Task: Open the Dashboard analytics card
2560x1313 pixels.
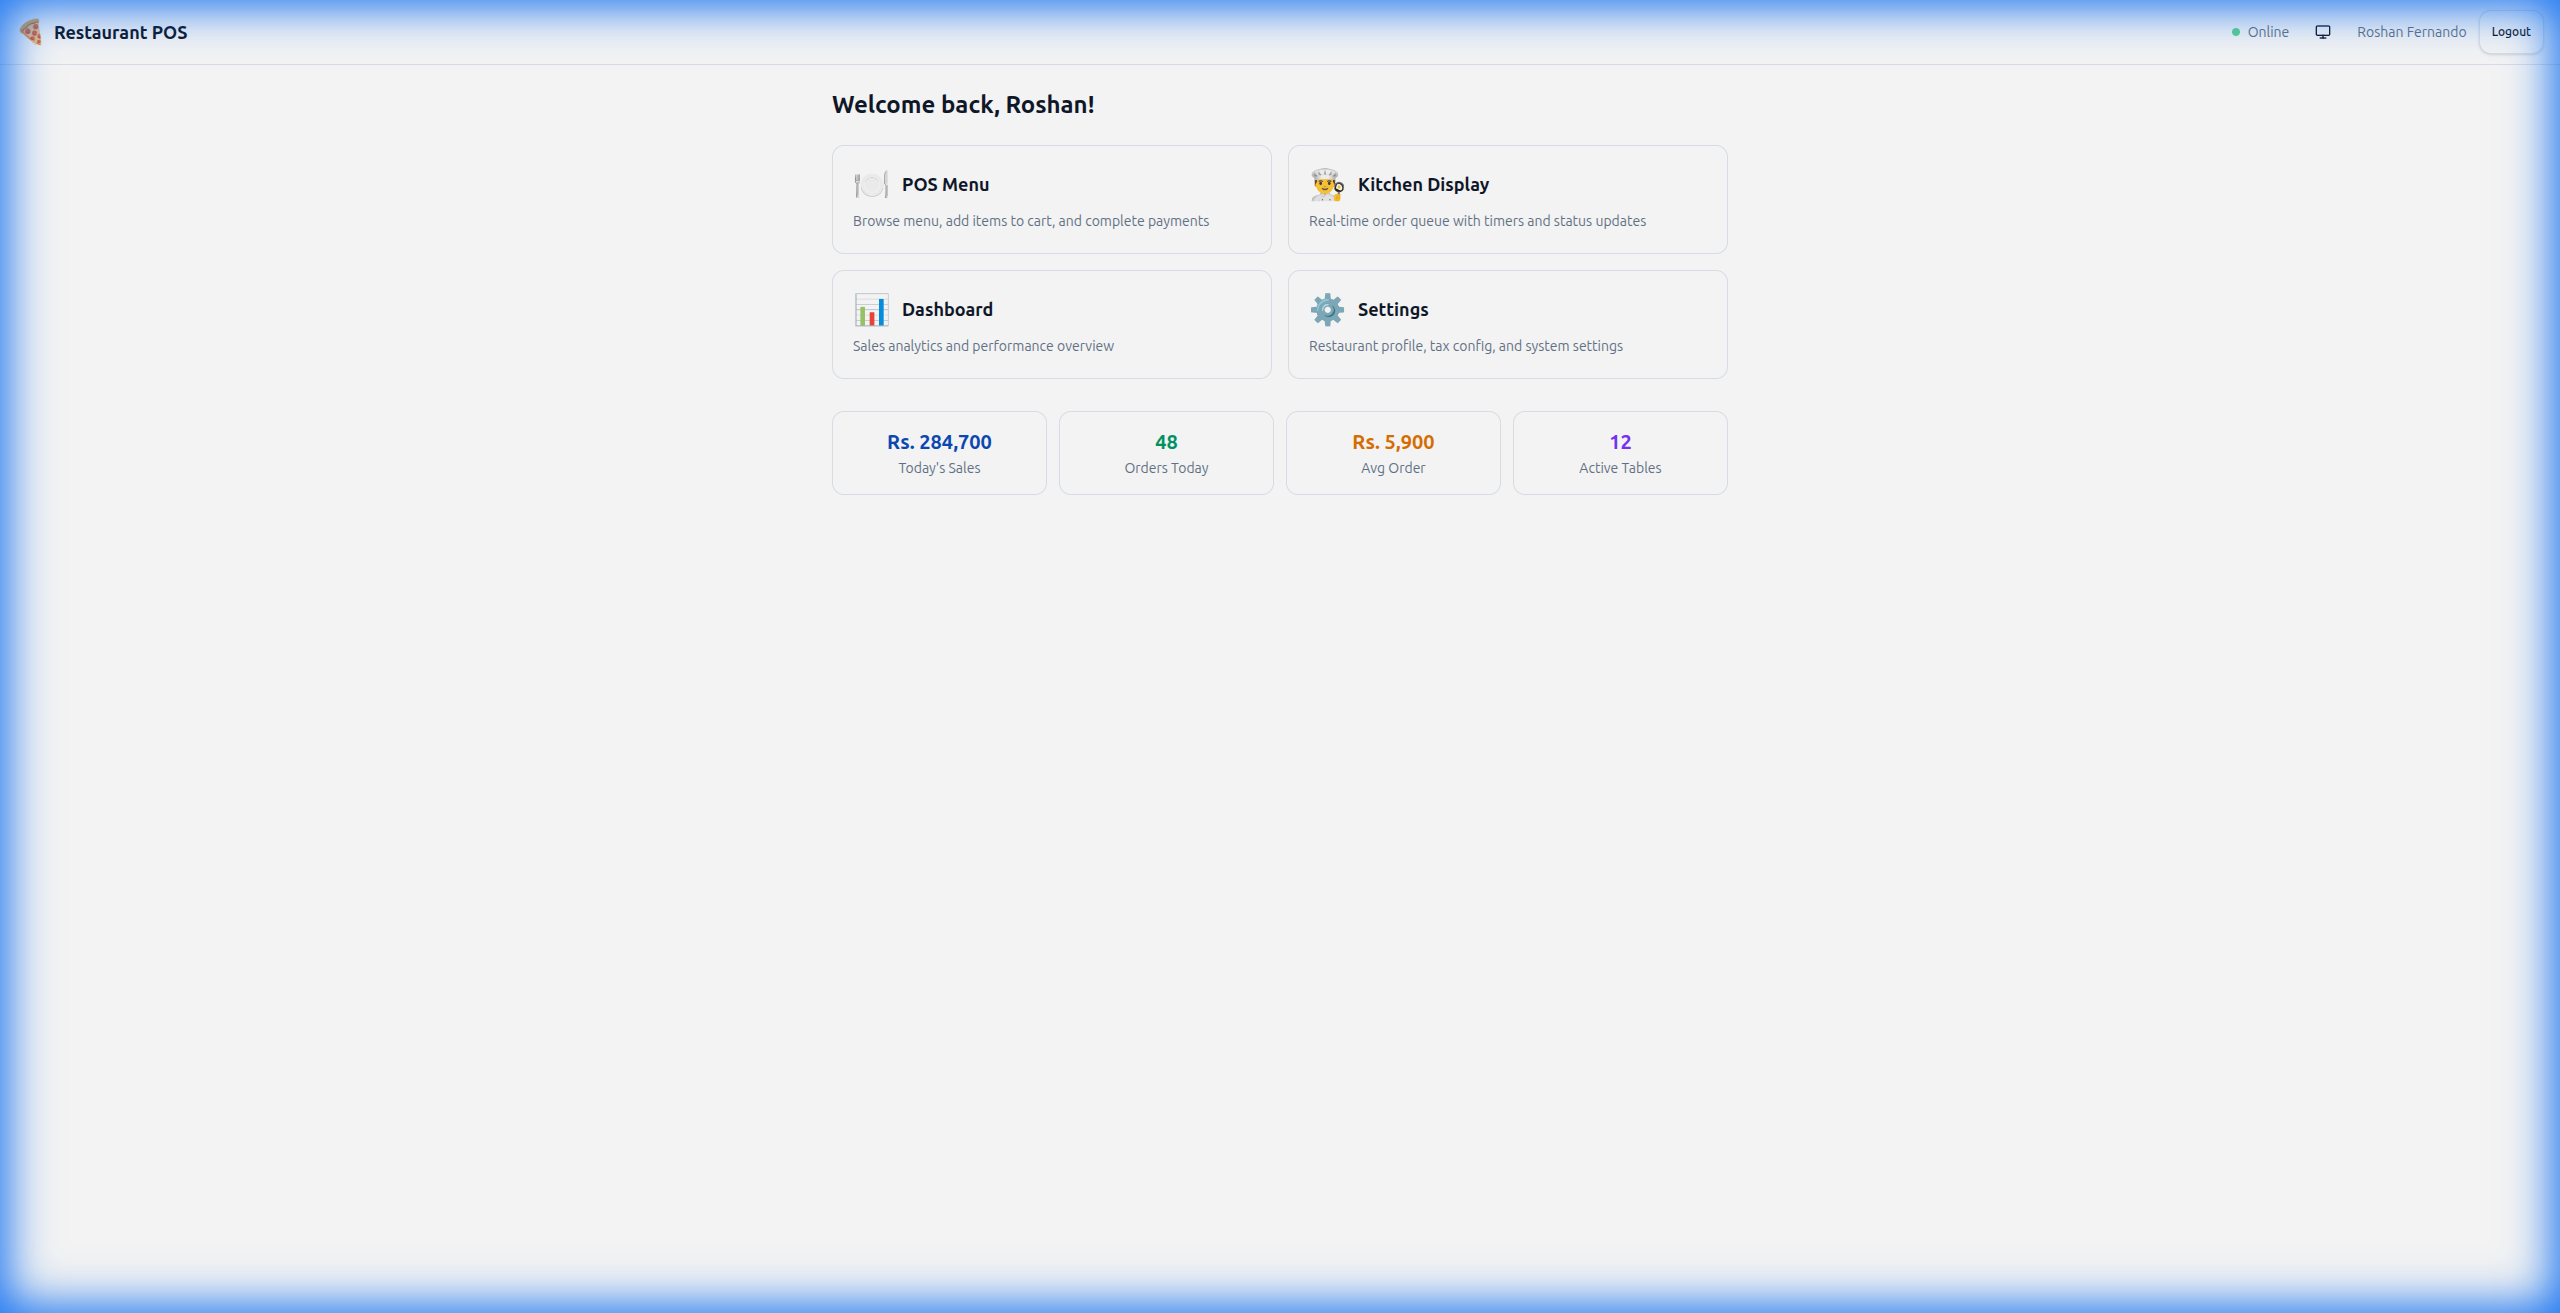Action: (1051, 324)
